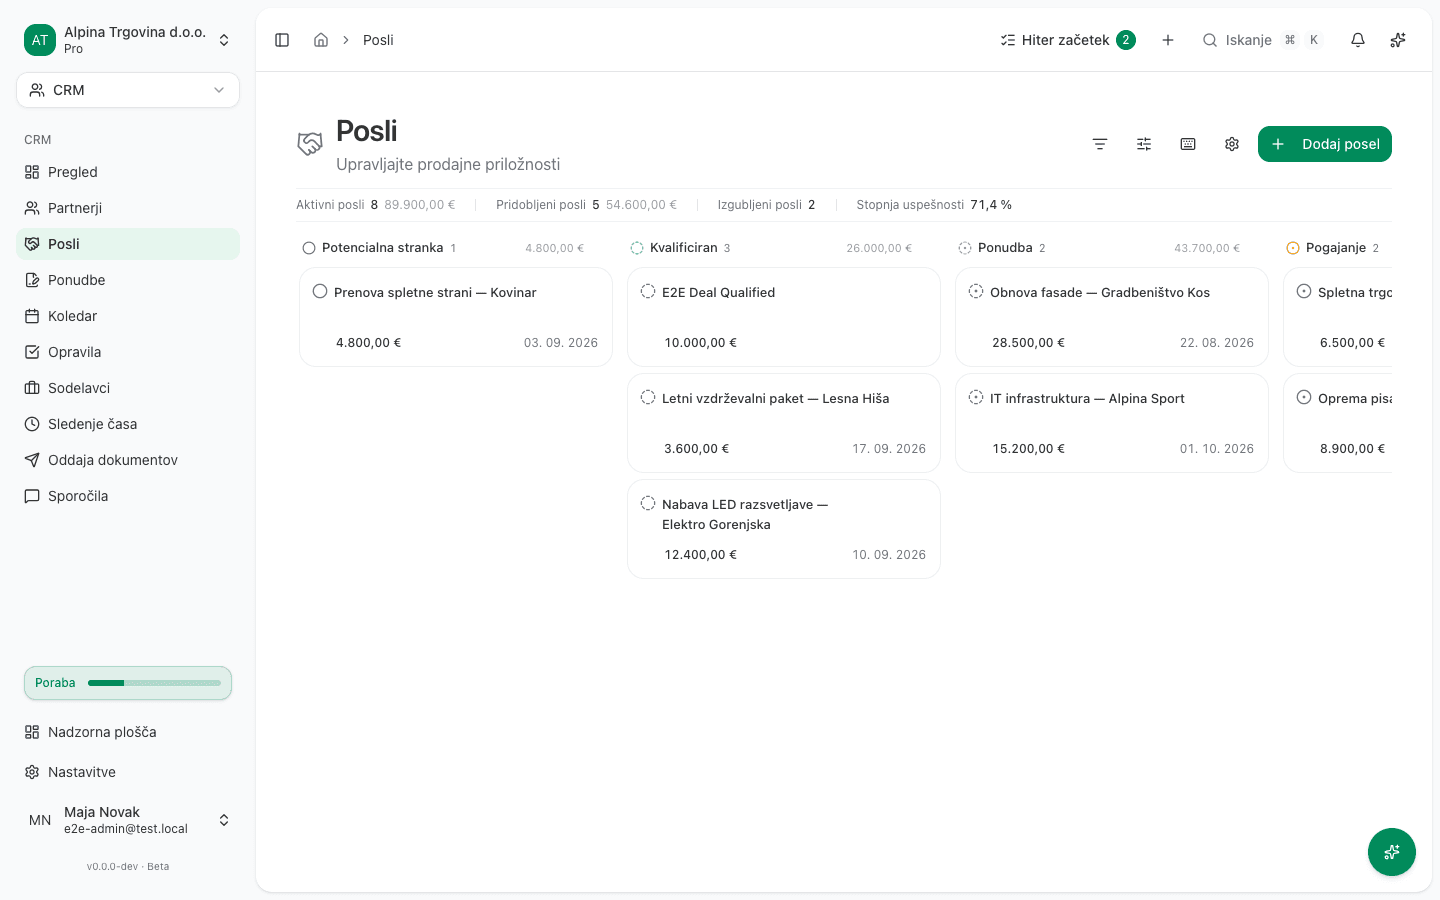
Task: Click status icon on E2E Deal Qualified card
Action: click(x=648, y=292)
